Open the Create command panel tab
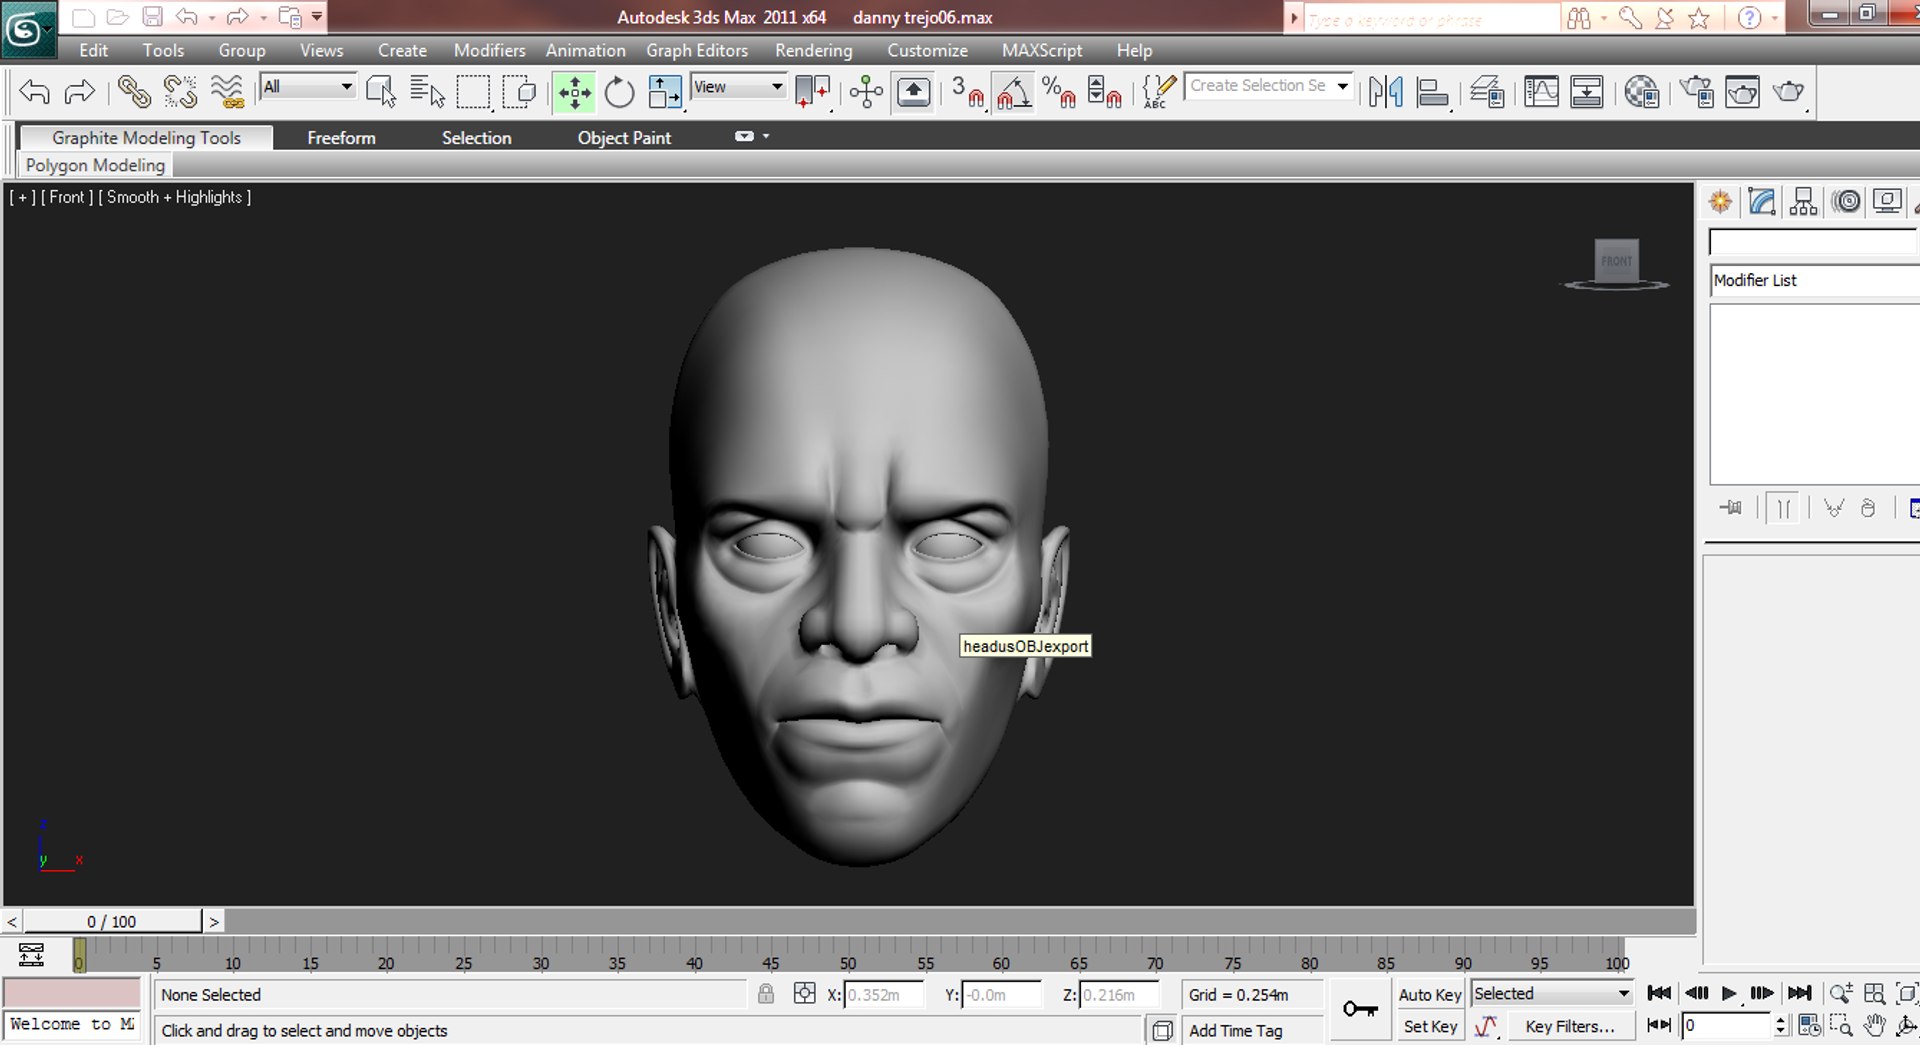The height and width of the screenshot is (1045, 1920). point(1720,202)
